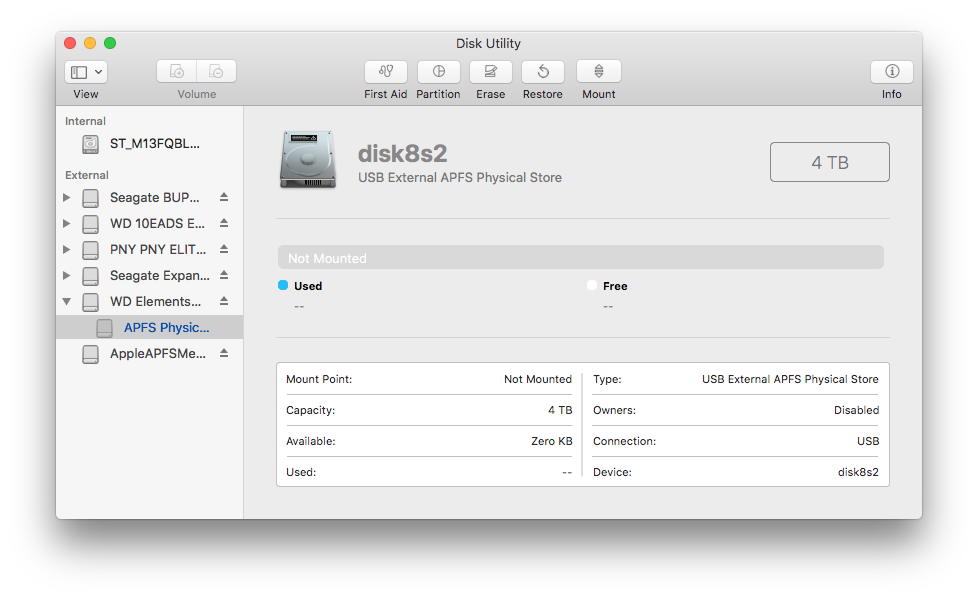Click the Device 'disk8s2' value
This screenshot has width=978, height=599.
coord(858,472)
